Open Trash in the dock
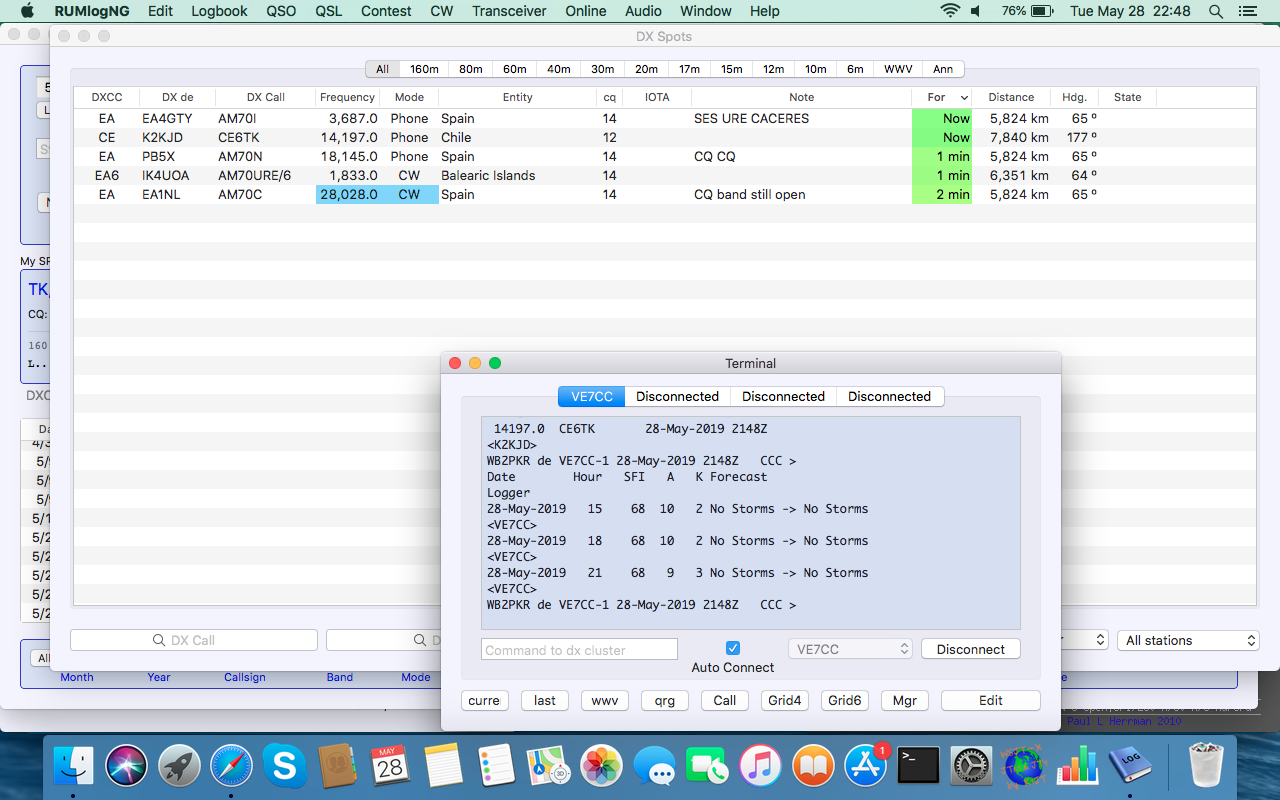Screen dimensions: 1280x800 (1206, 767)
